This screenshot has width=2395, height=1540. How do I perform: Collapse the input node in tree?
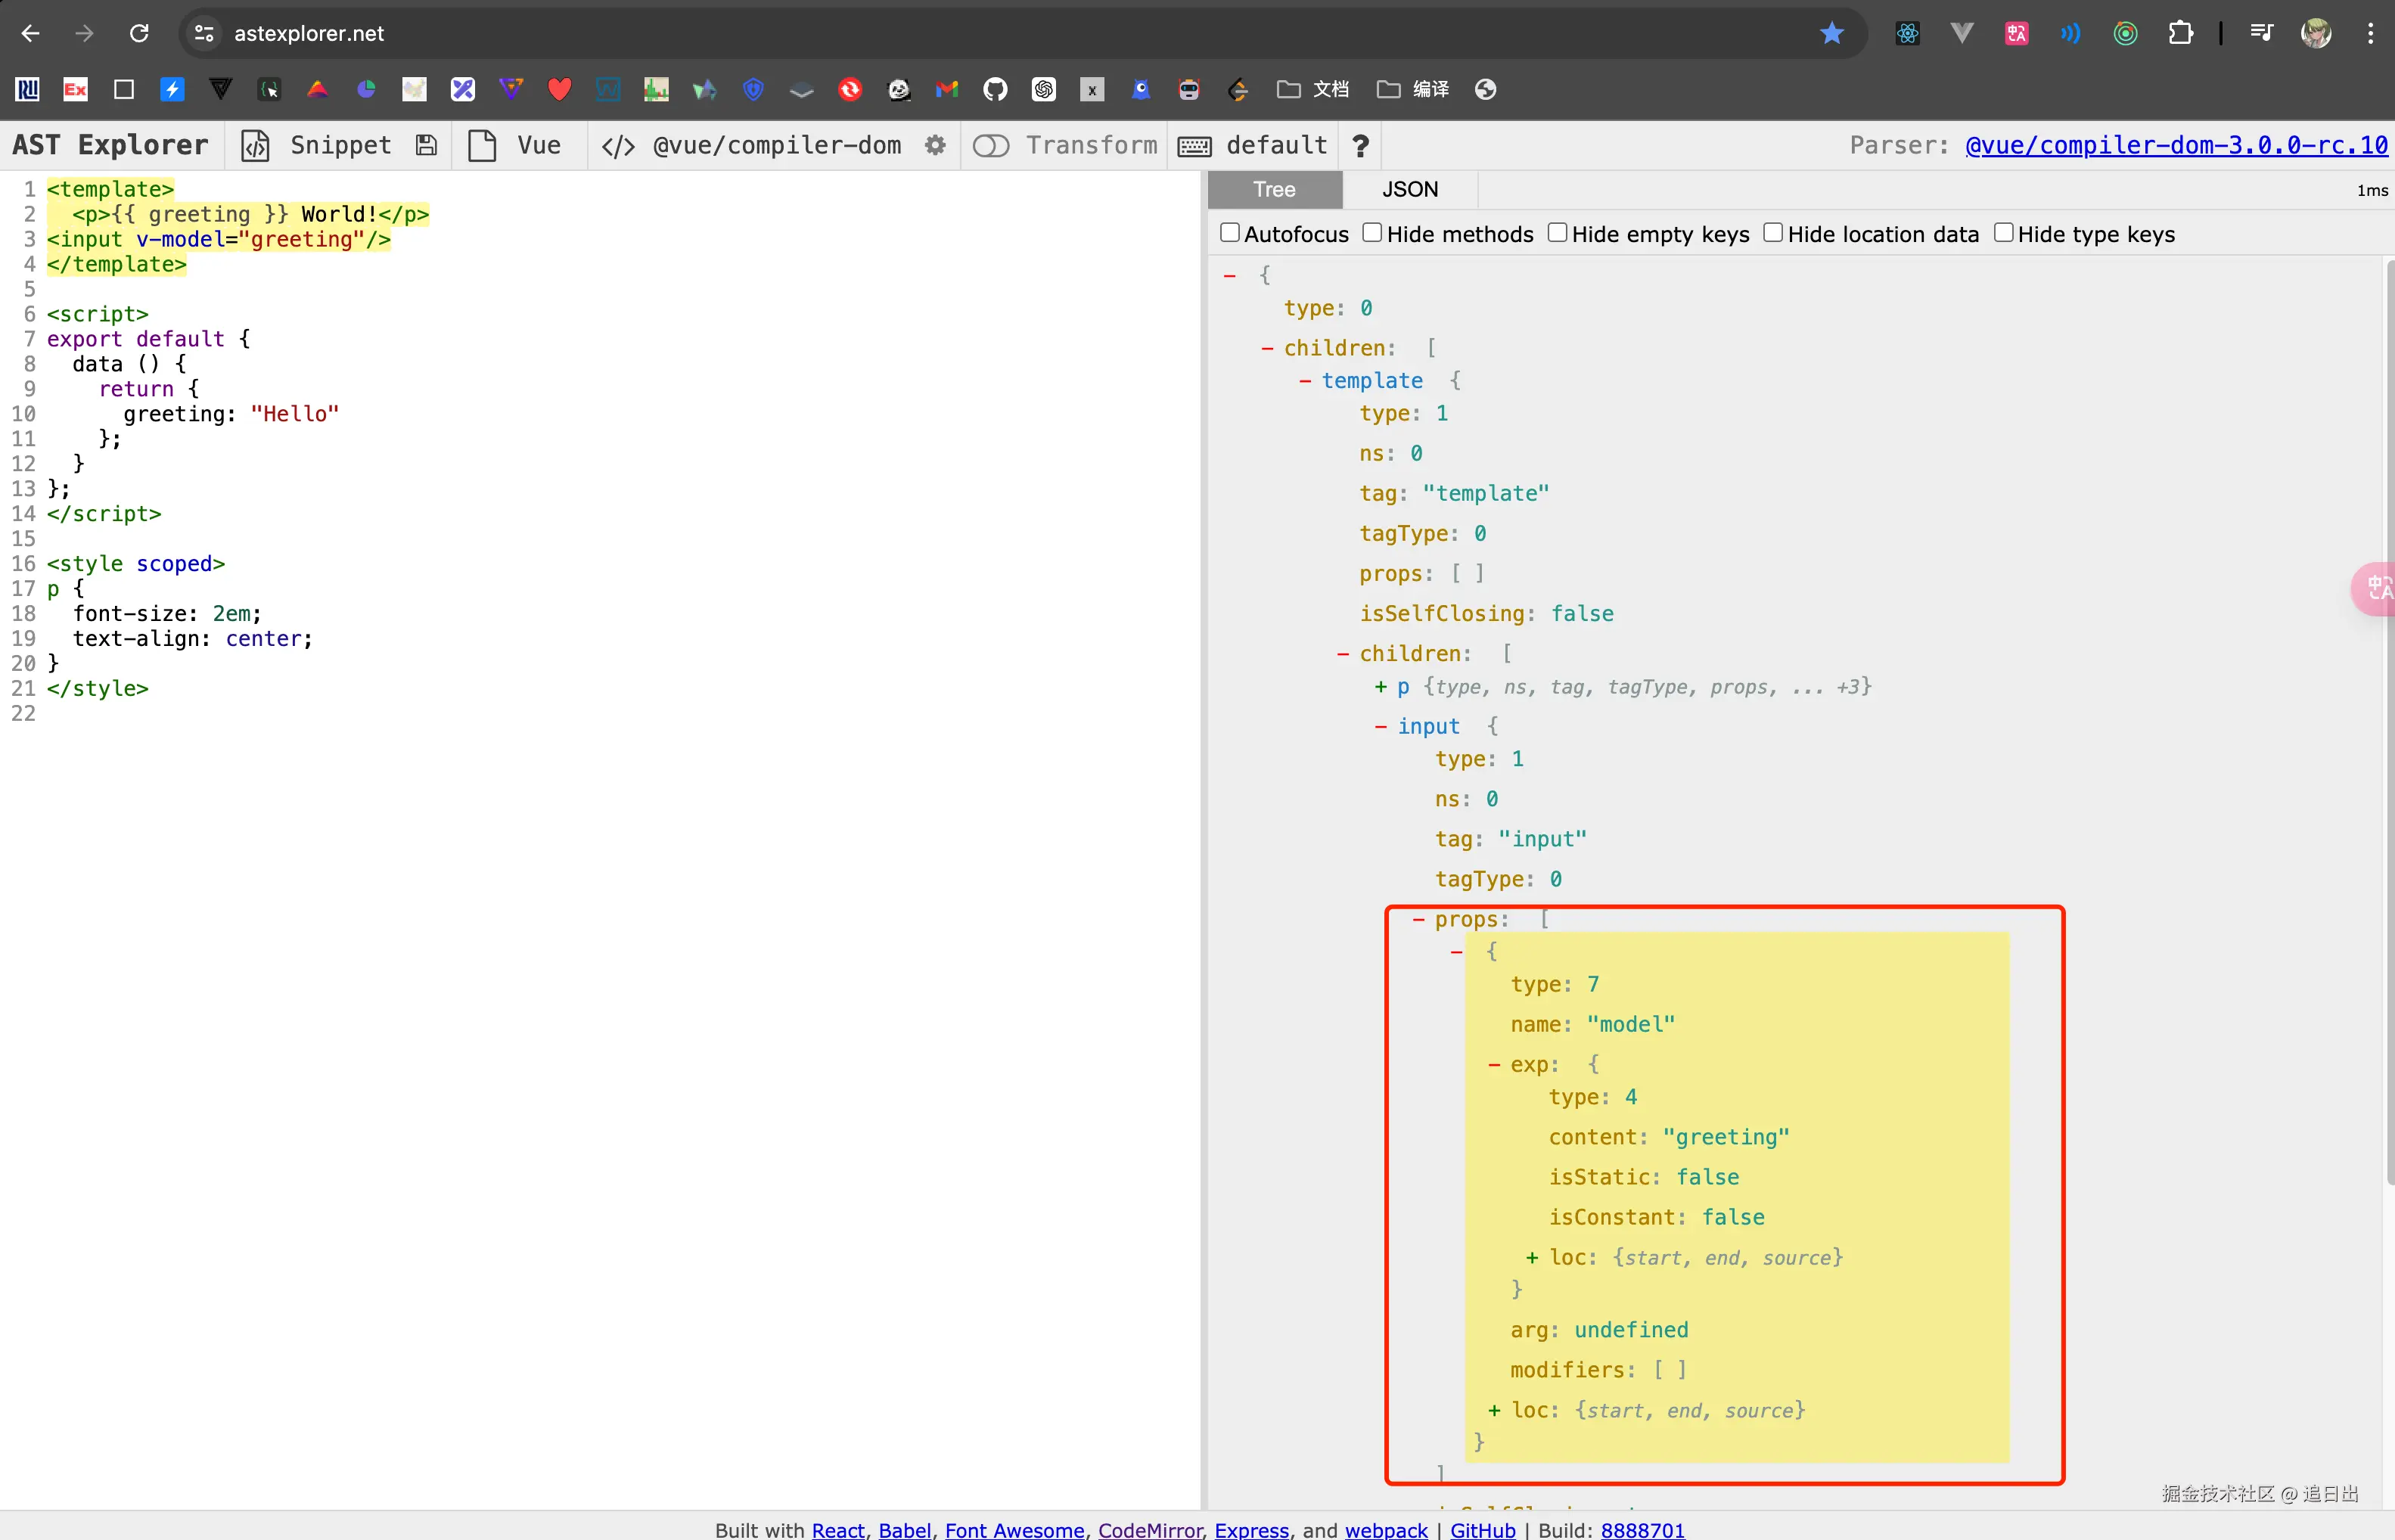(x=1380, y=727)
